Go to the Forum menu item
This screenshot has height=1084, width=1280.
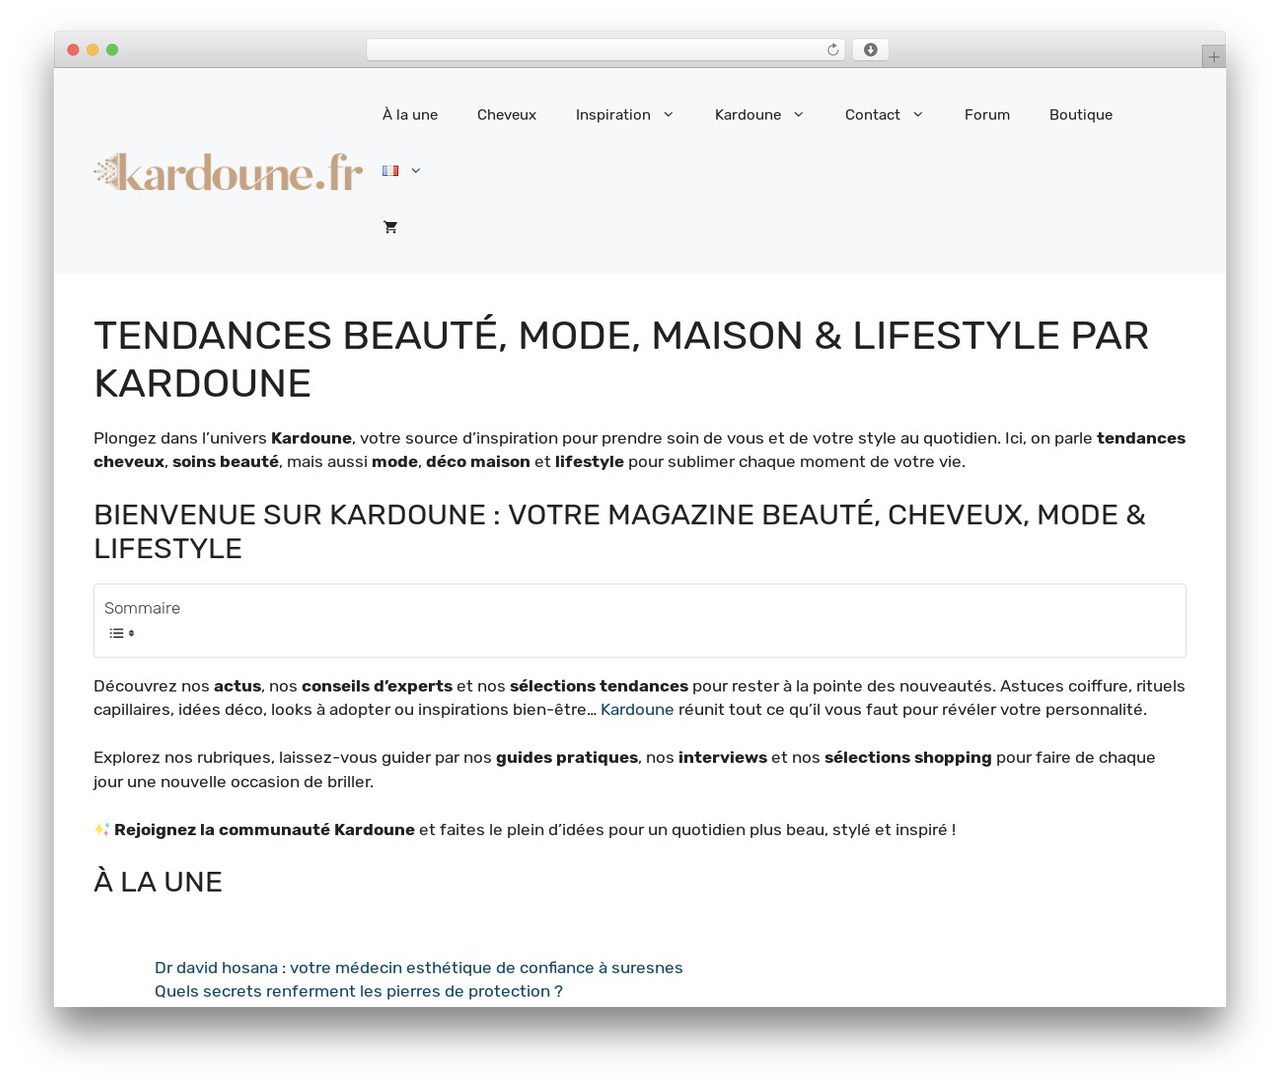click(x=987, y=115)
